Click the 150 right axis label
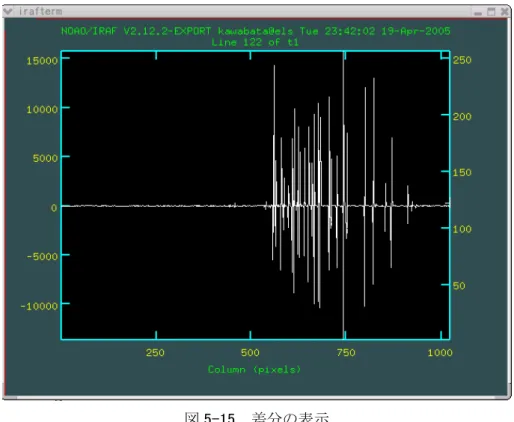The height and width of the screenshot is (422, 514). [462, 173]
